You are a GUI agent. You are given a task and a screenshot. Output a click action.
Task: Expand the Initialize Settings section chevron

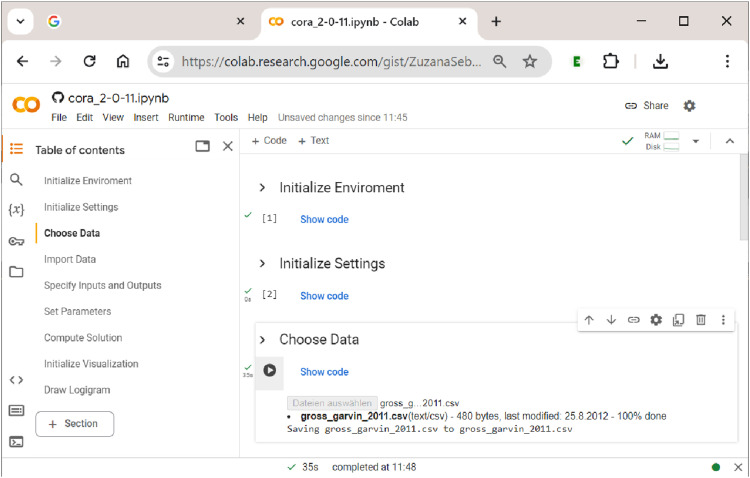click(262, 264)
